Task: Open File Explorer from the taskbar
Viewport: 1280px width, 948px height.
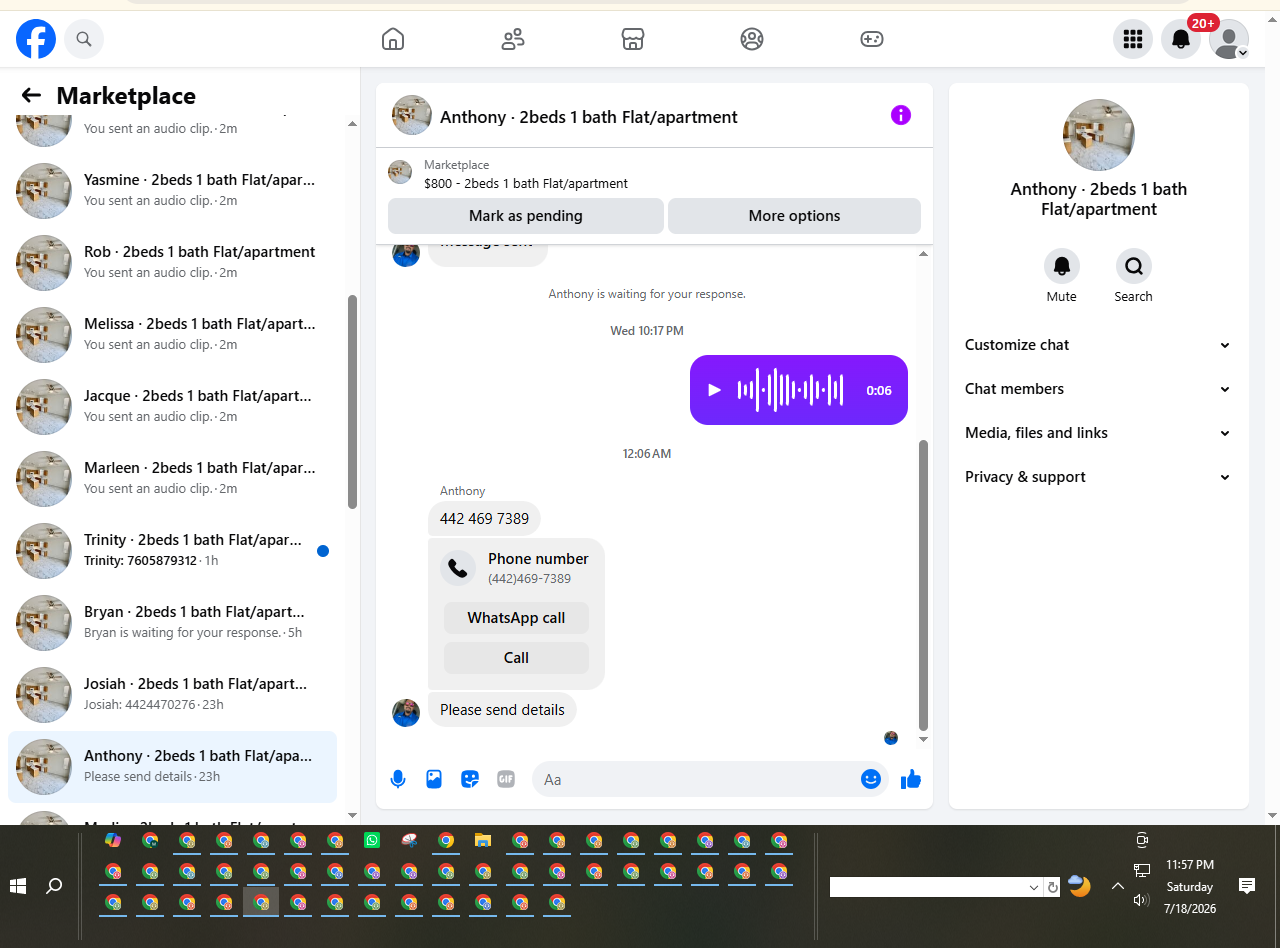Action: click(x=483, y=841)
